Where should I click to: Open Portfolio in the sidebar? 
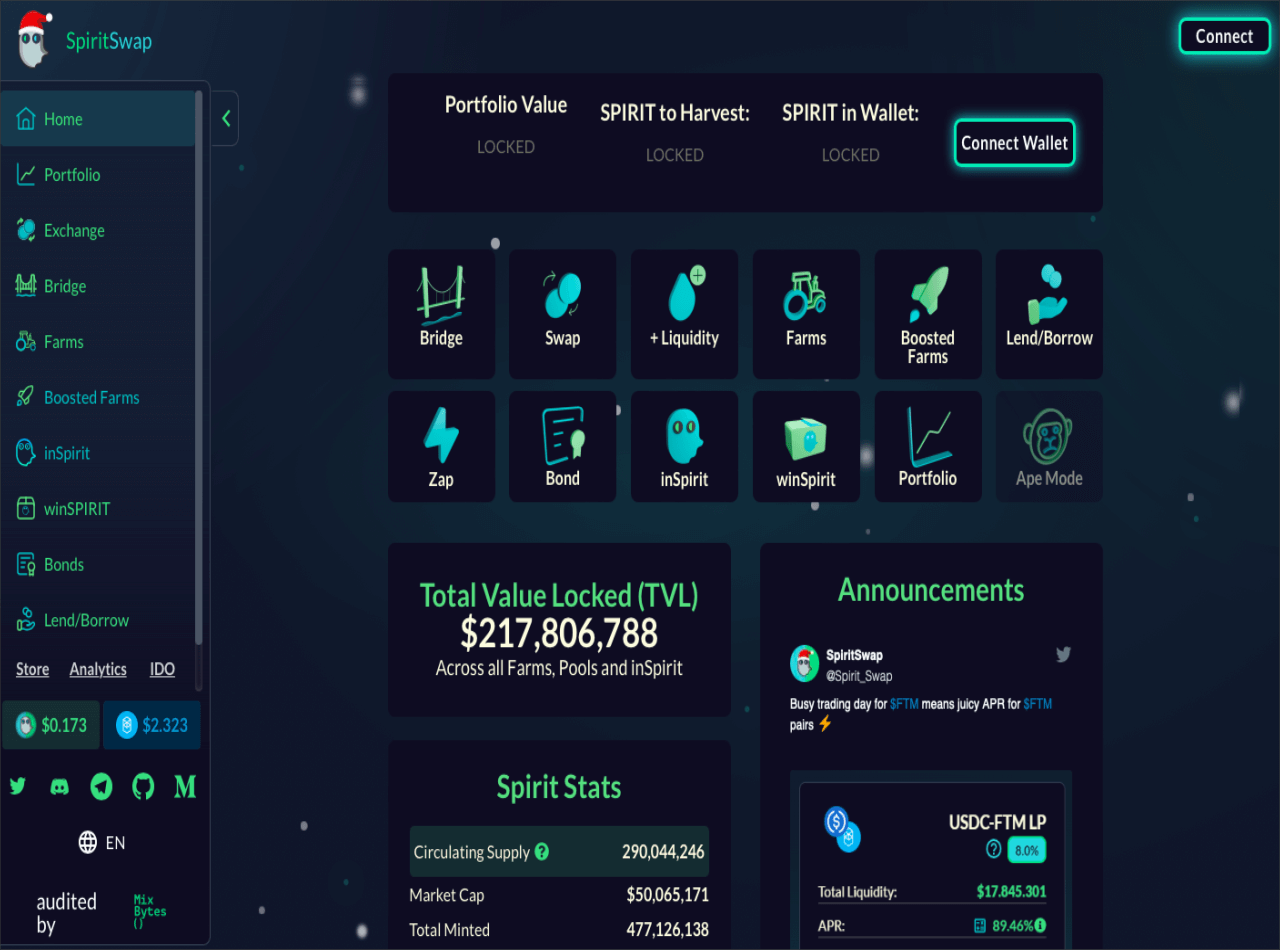[98, 175]
